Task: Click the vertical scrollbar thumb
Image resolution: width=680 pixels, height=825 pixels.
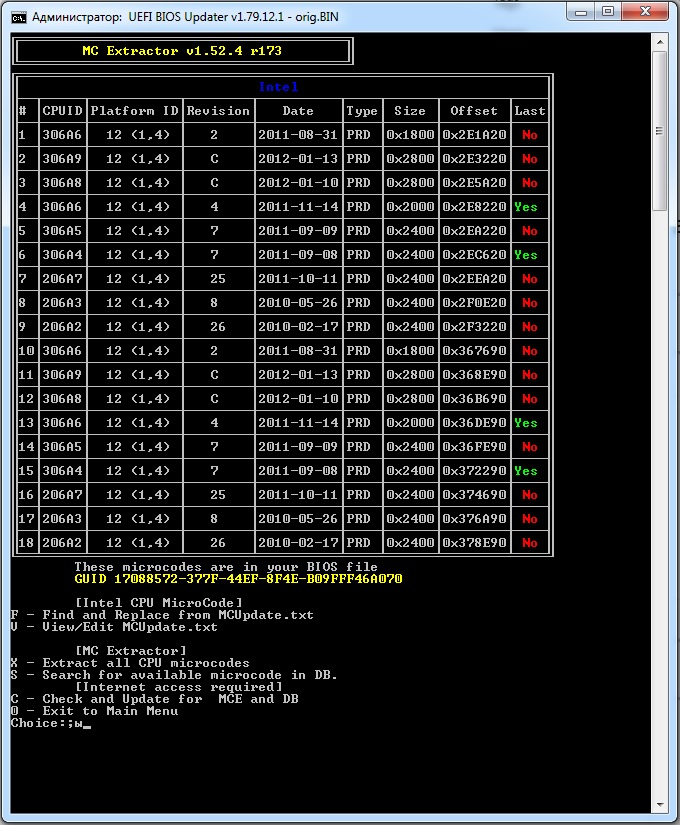Action: click(x=660, y=130)
